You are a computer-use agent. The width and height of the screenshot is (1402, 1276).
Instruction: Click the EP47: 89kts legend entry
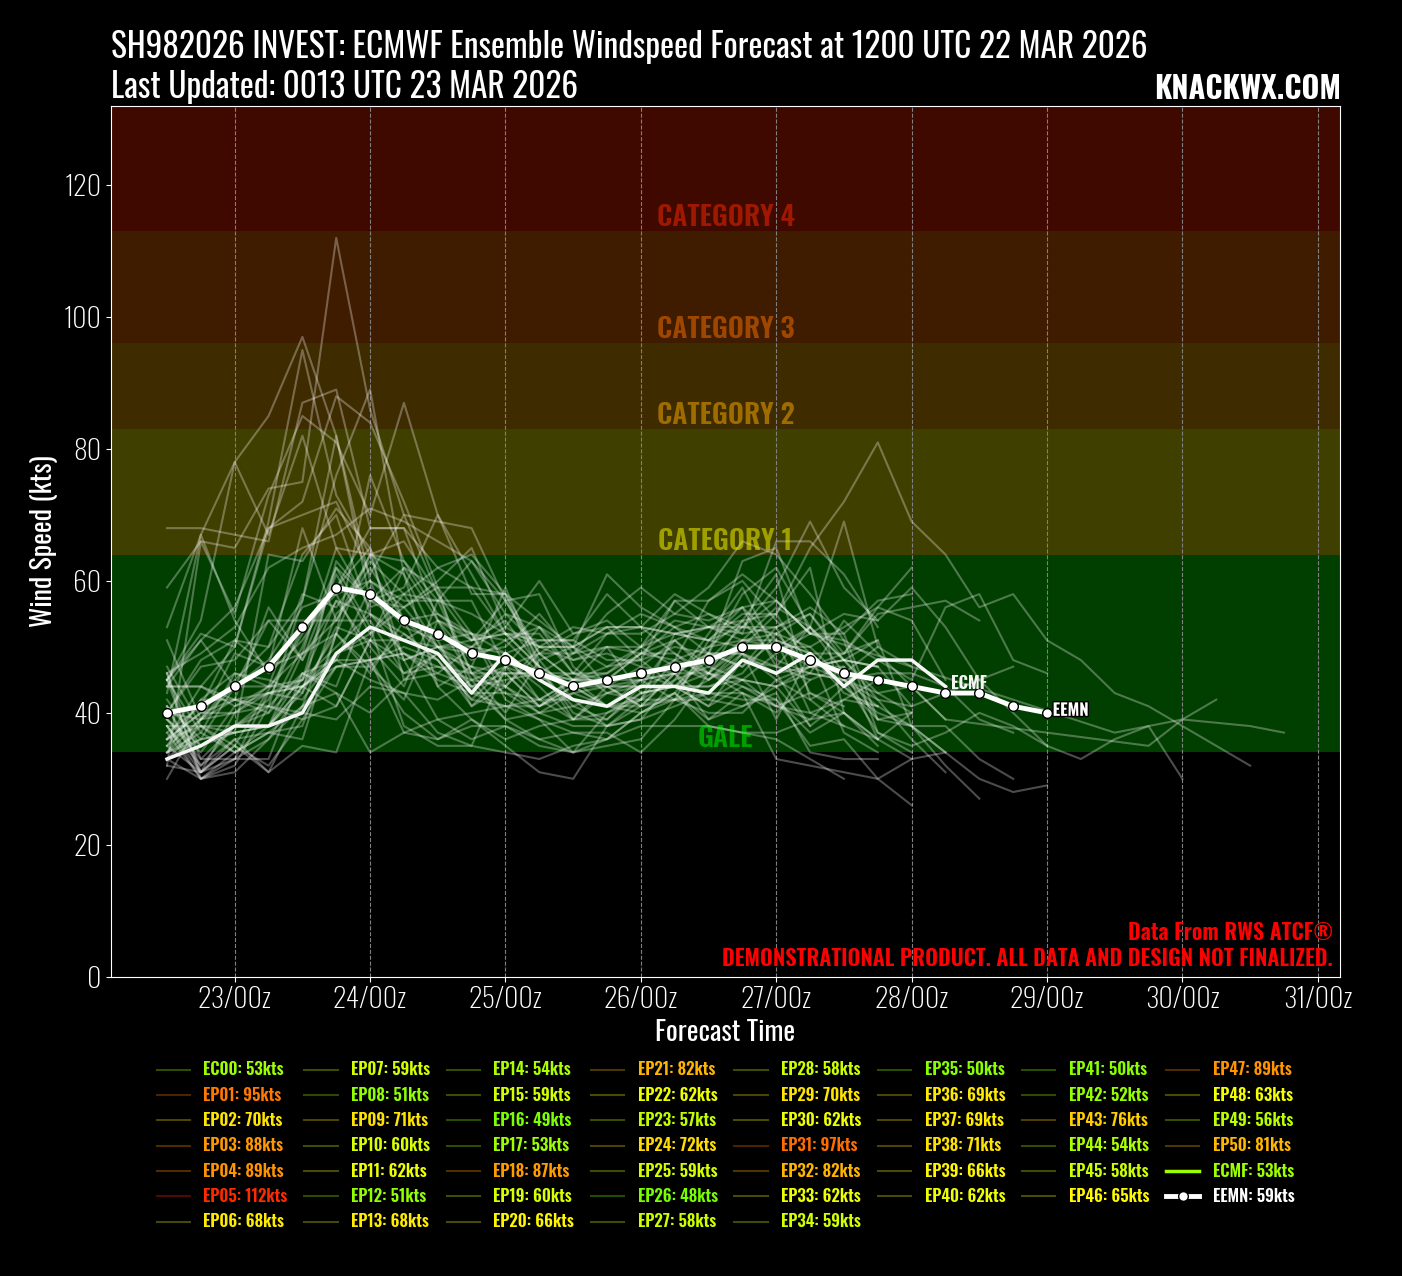click(x=1252, y=1069)
